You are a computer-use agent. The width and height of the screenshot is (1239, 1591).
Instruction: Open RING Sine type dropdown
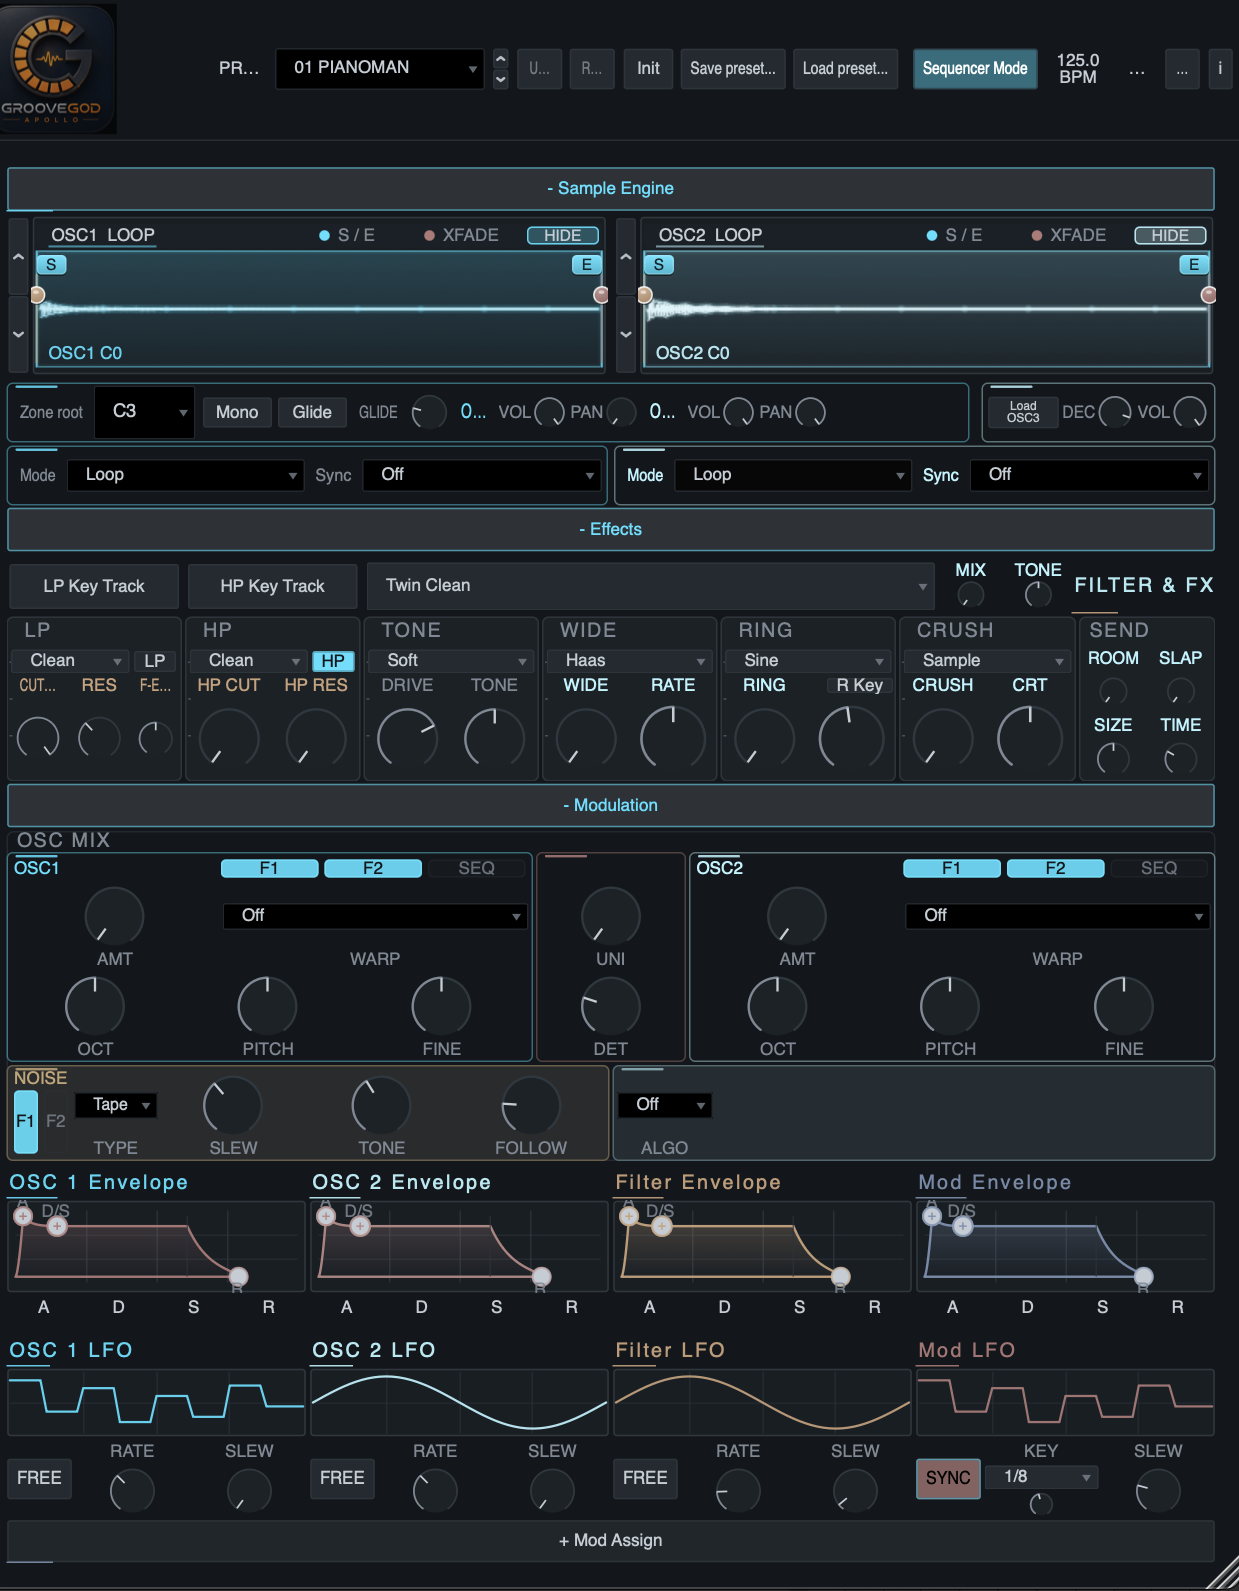(807, 661)
